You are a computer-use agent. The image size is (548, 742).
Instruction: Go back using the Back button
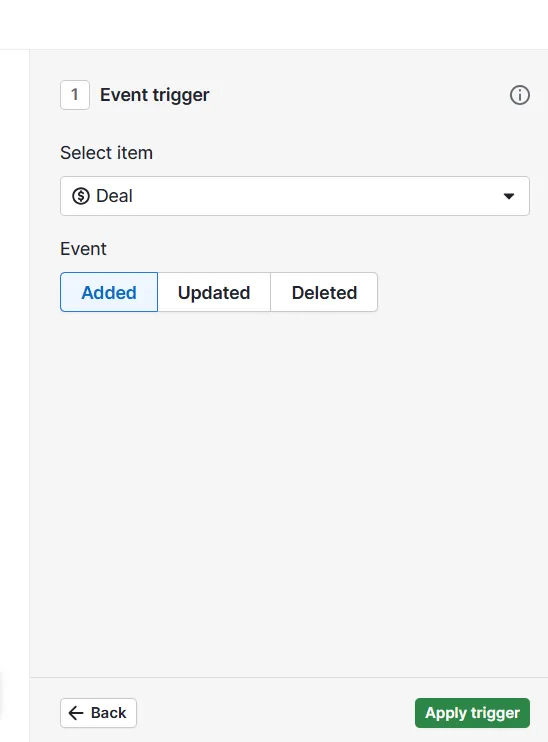(x=98, y=713)
